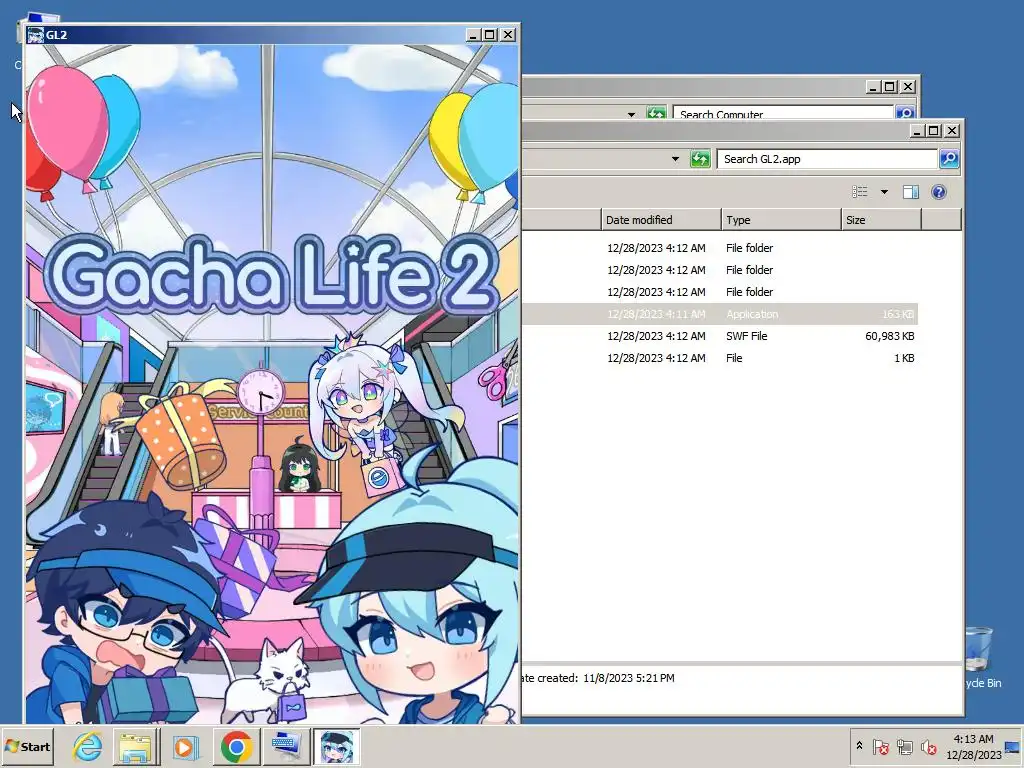Select the first File folder row

pos(720,248)
